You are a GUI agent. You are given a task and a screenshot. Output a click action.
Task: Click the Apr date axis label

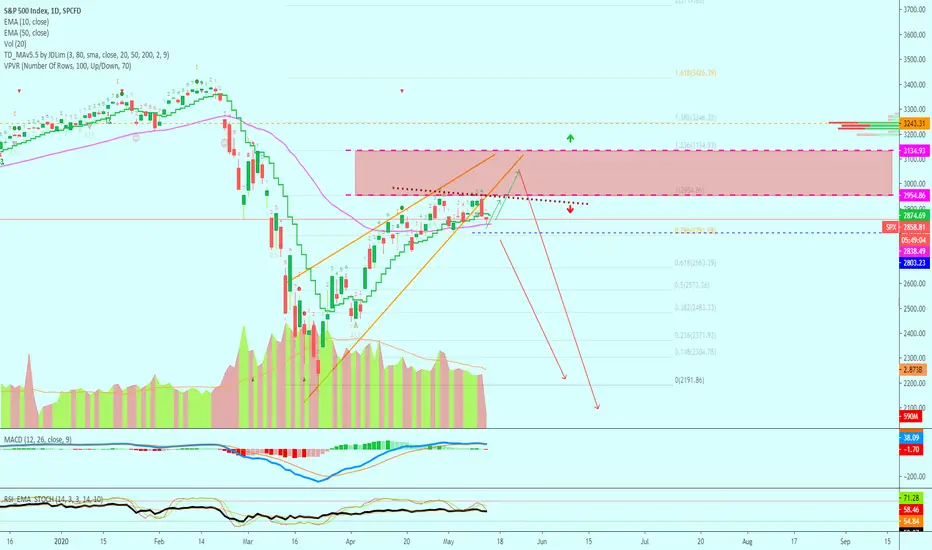tap(351, 542)
